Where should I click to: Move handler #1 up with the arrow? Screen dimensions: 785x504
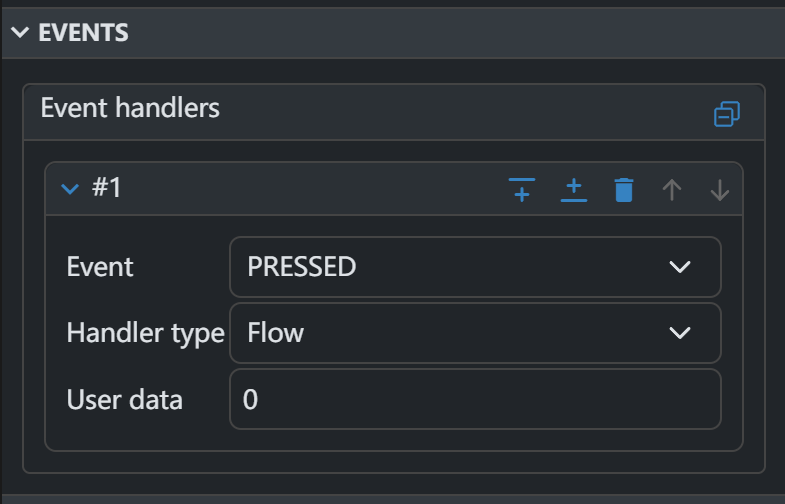[x=672, y=189]
